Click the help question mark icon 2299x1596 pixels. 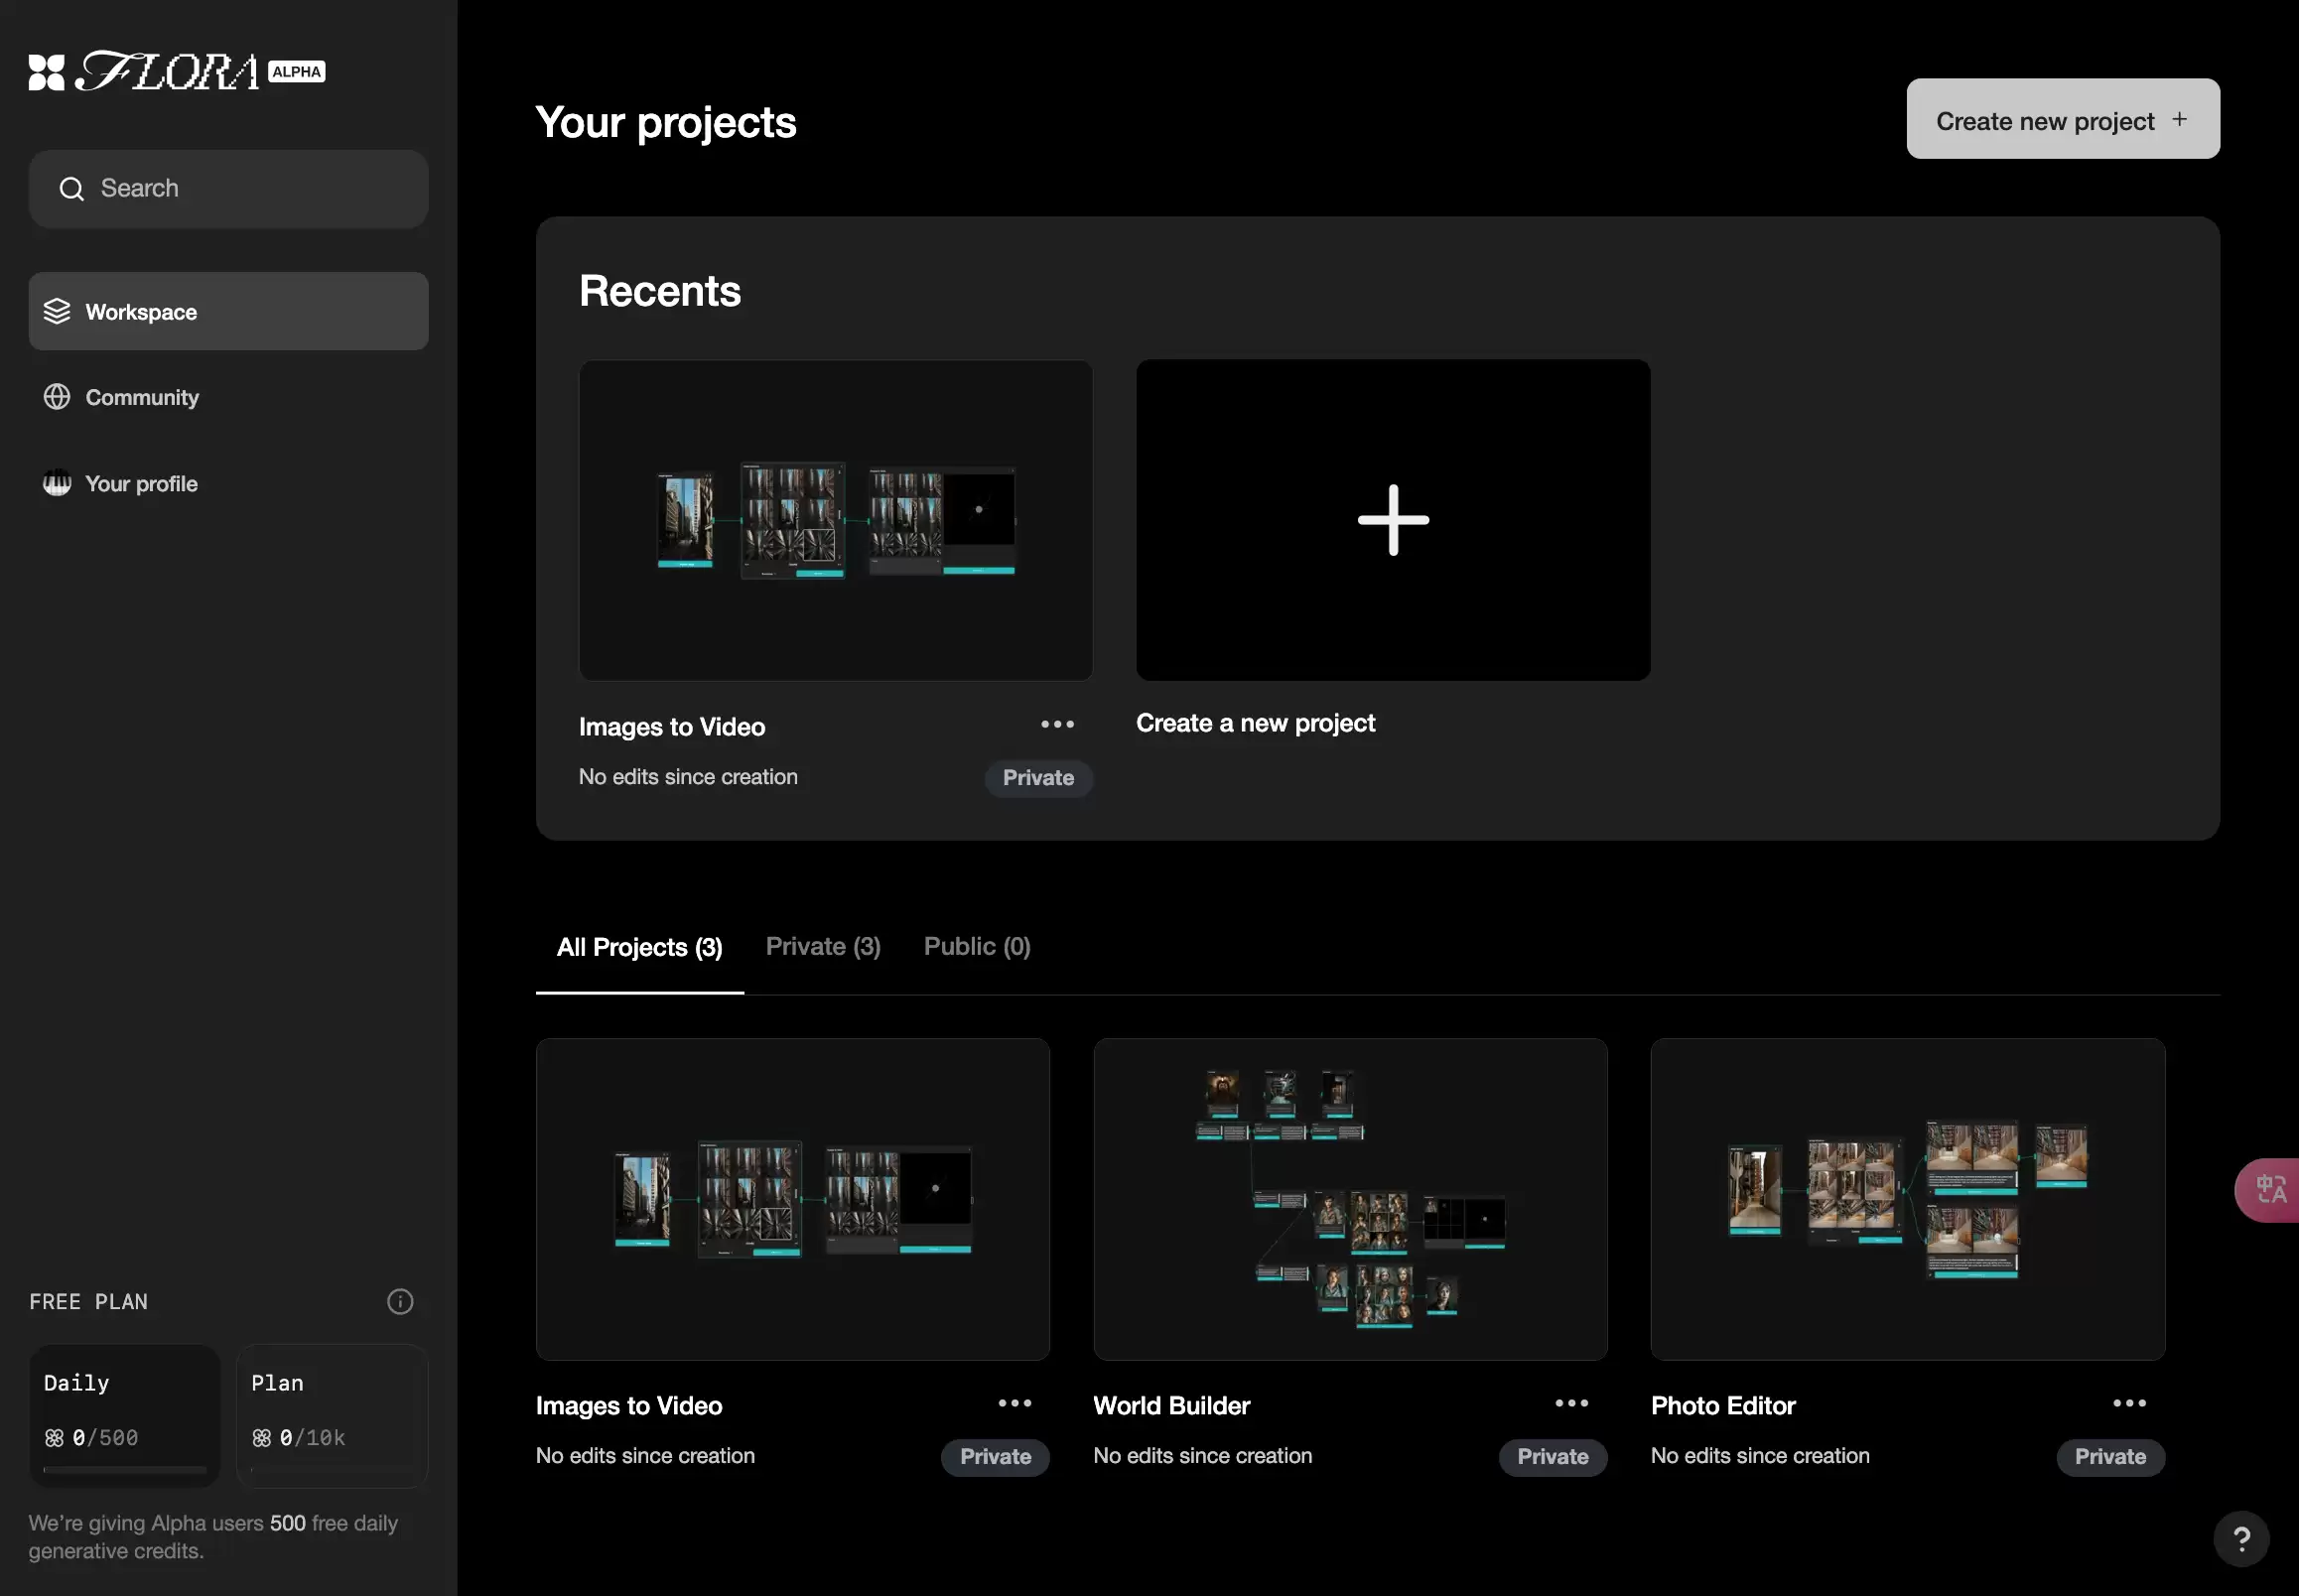coord(2241,1538)
